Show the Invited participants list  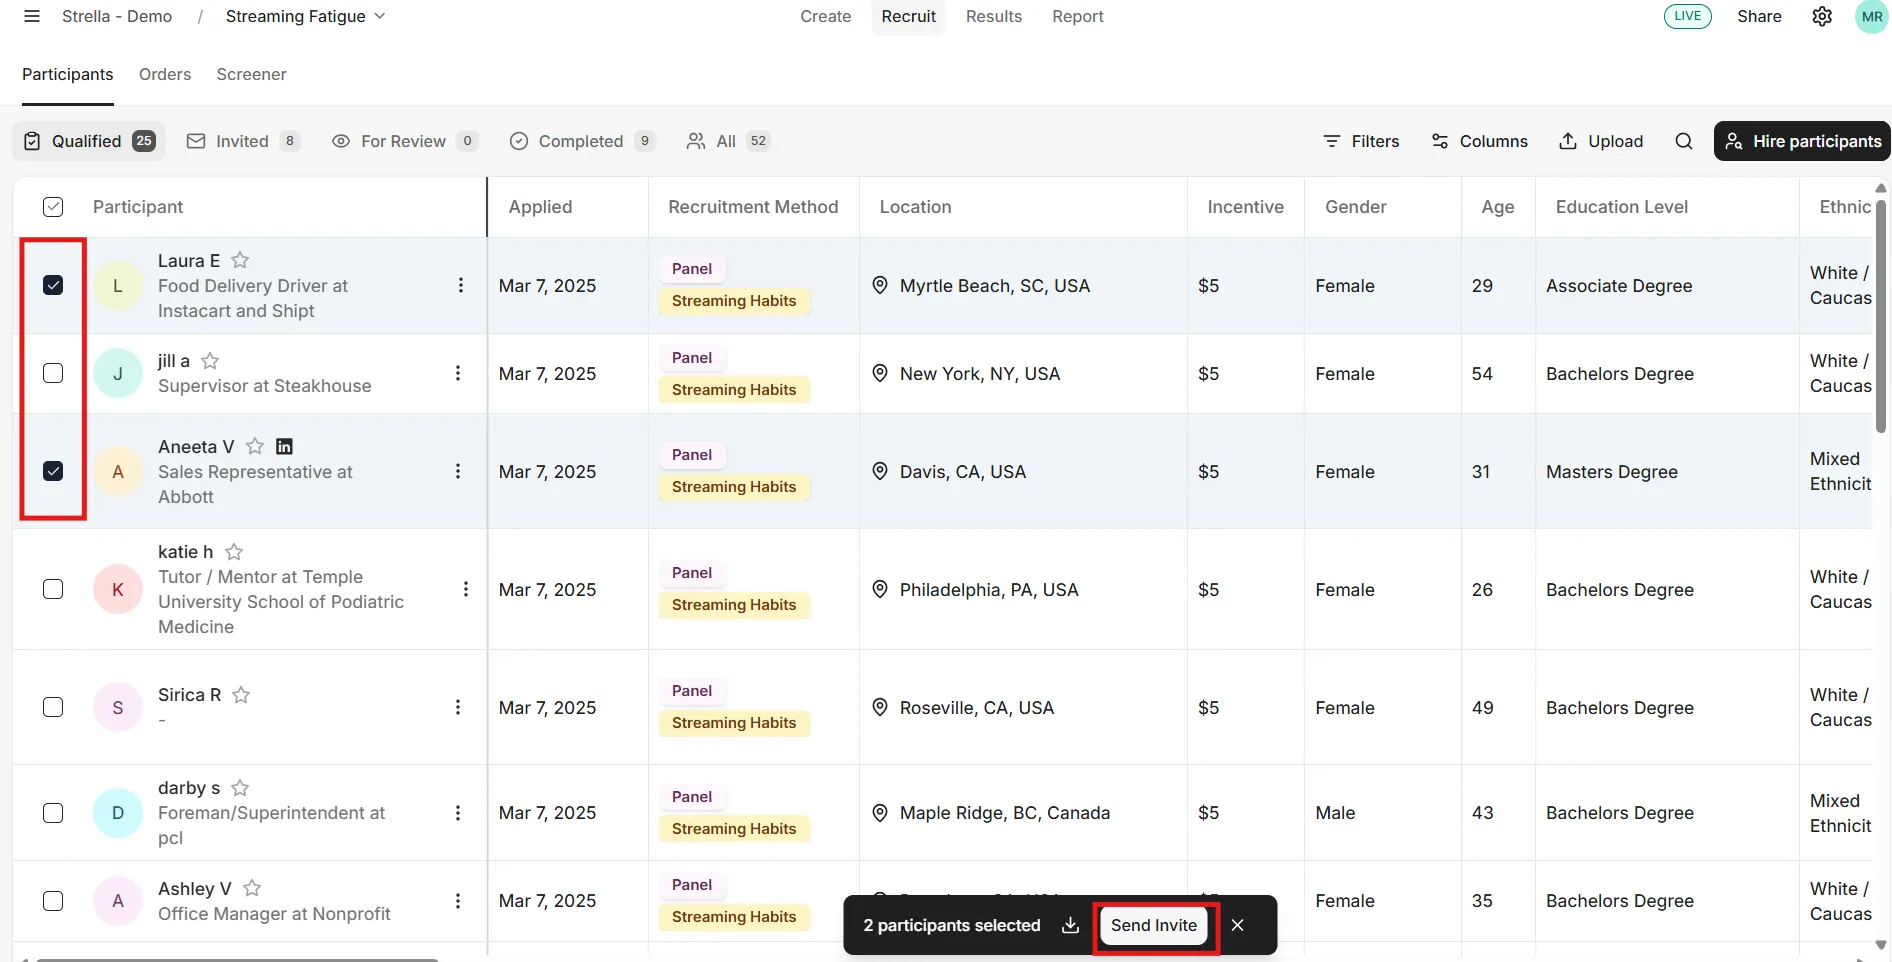243,141
